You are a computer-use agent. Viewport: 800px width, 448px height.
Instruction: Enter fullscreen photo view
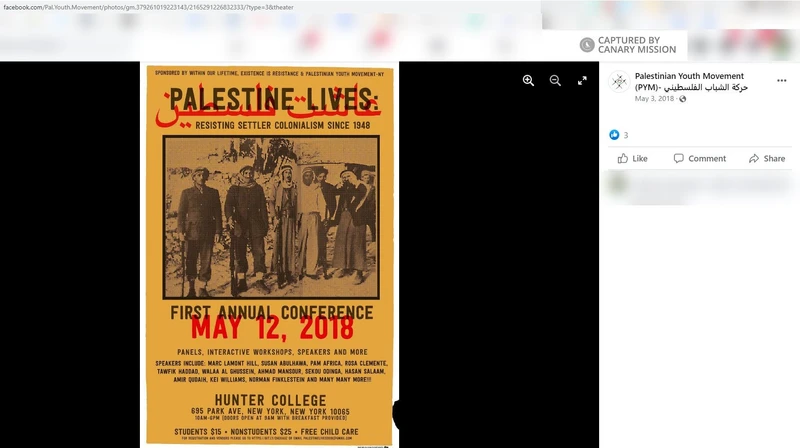tap(582, 80)
